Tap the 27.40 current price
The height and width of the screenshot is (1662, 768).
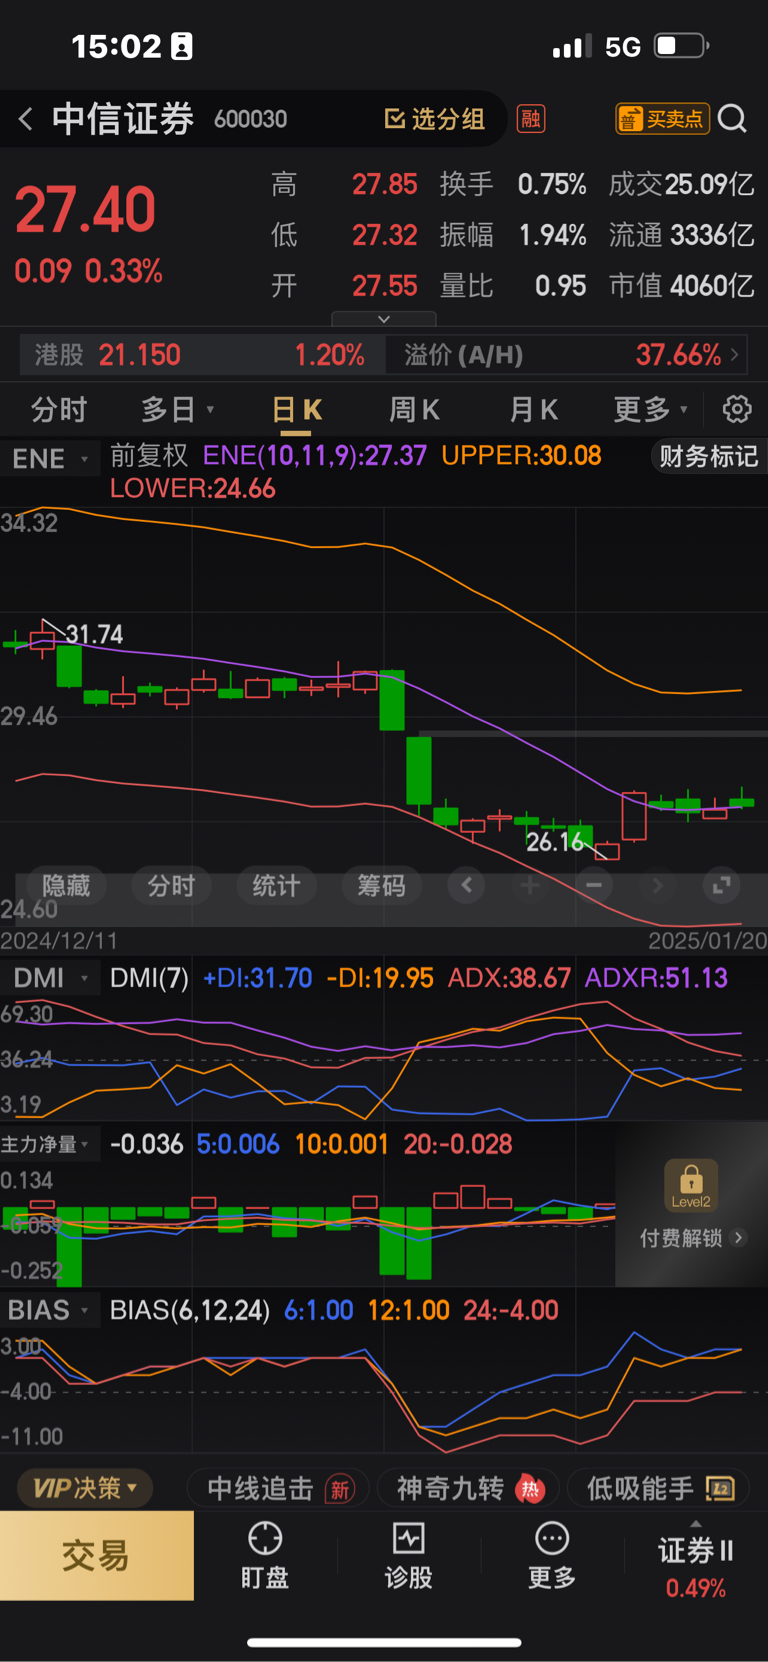[x=85, y=210]
